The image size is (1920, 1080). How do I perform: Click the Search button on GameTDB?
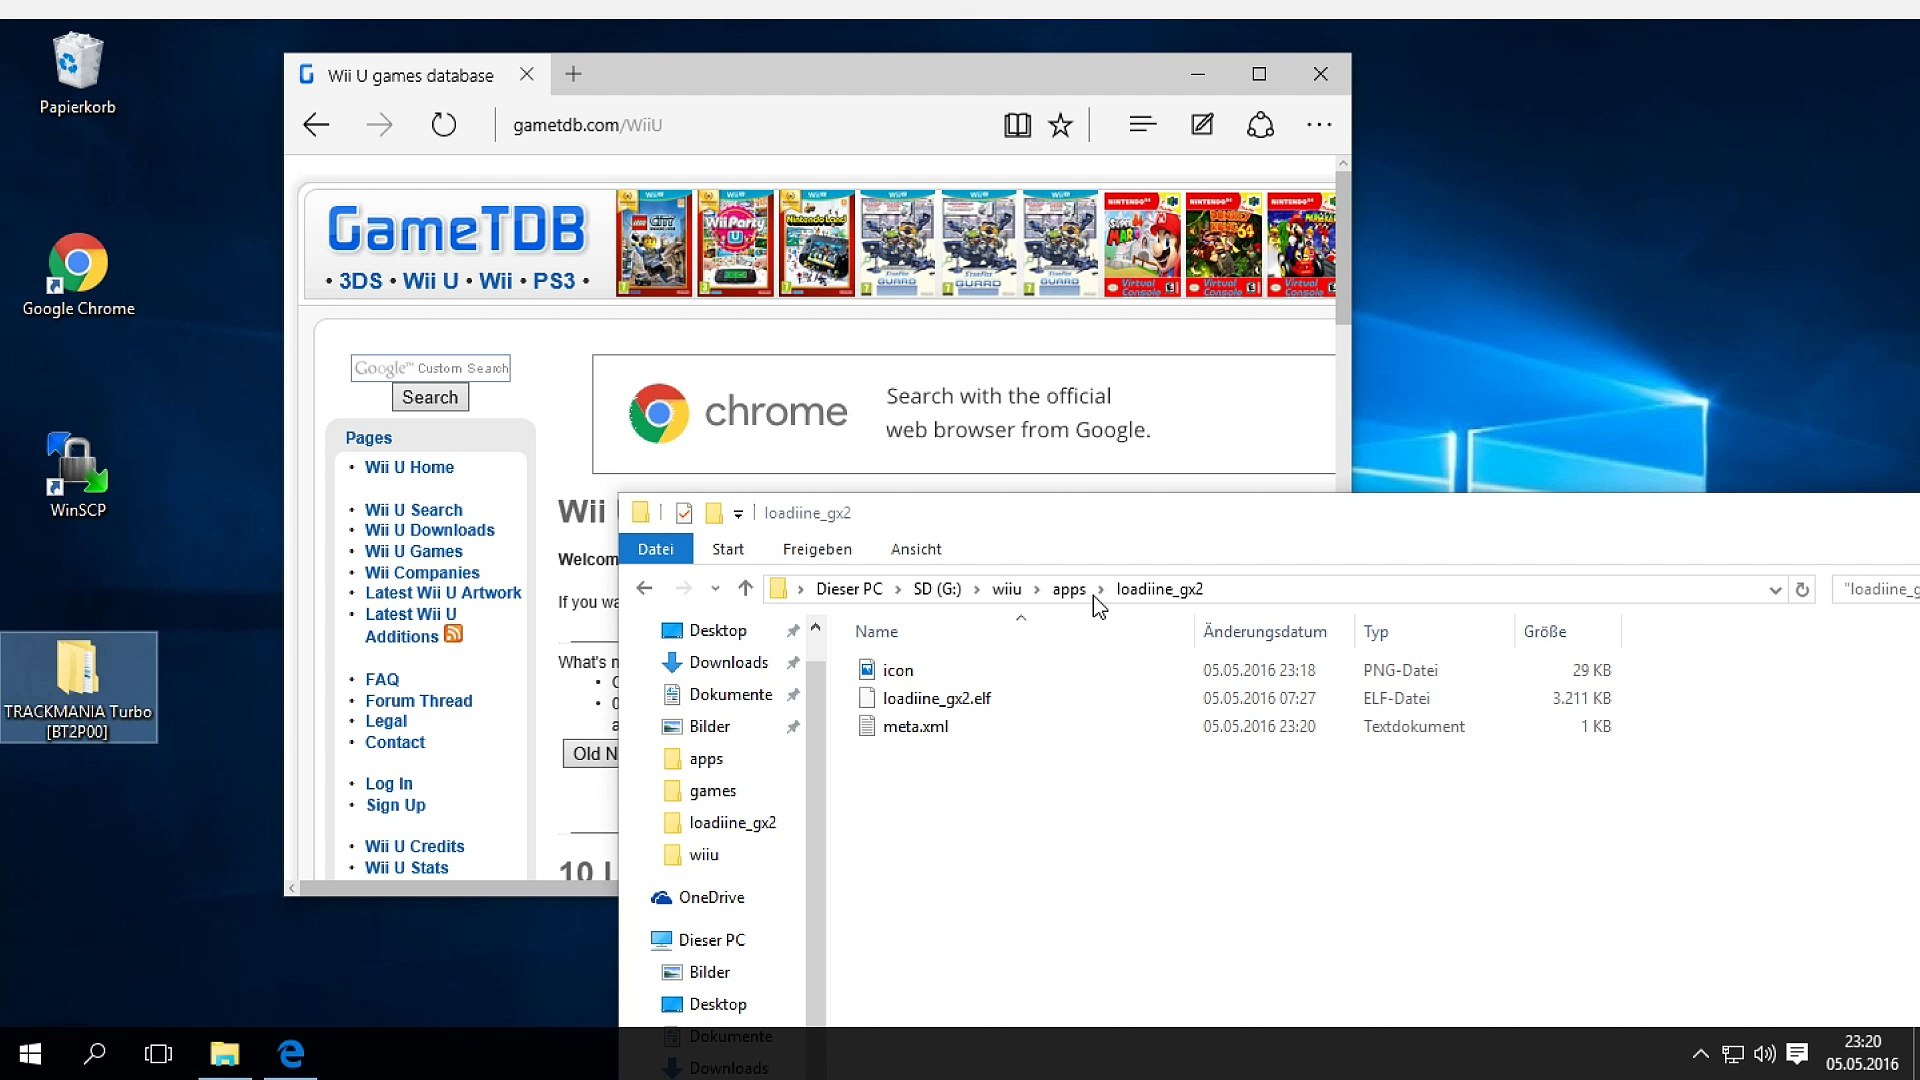430,397
